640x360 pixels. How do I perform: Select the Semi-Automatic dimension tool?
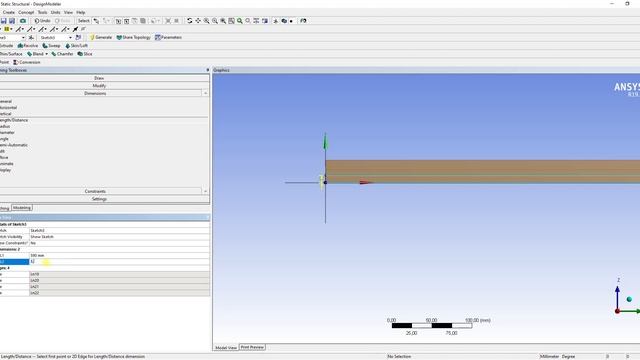point(14,145)
